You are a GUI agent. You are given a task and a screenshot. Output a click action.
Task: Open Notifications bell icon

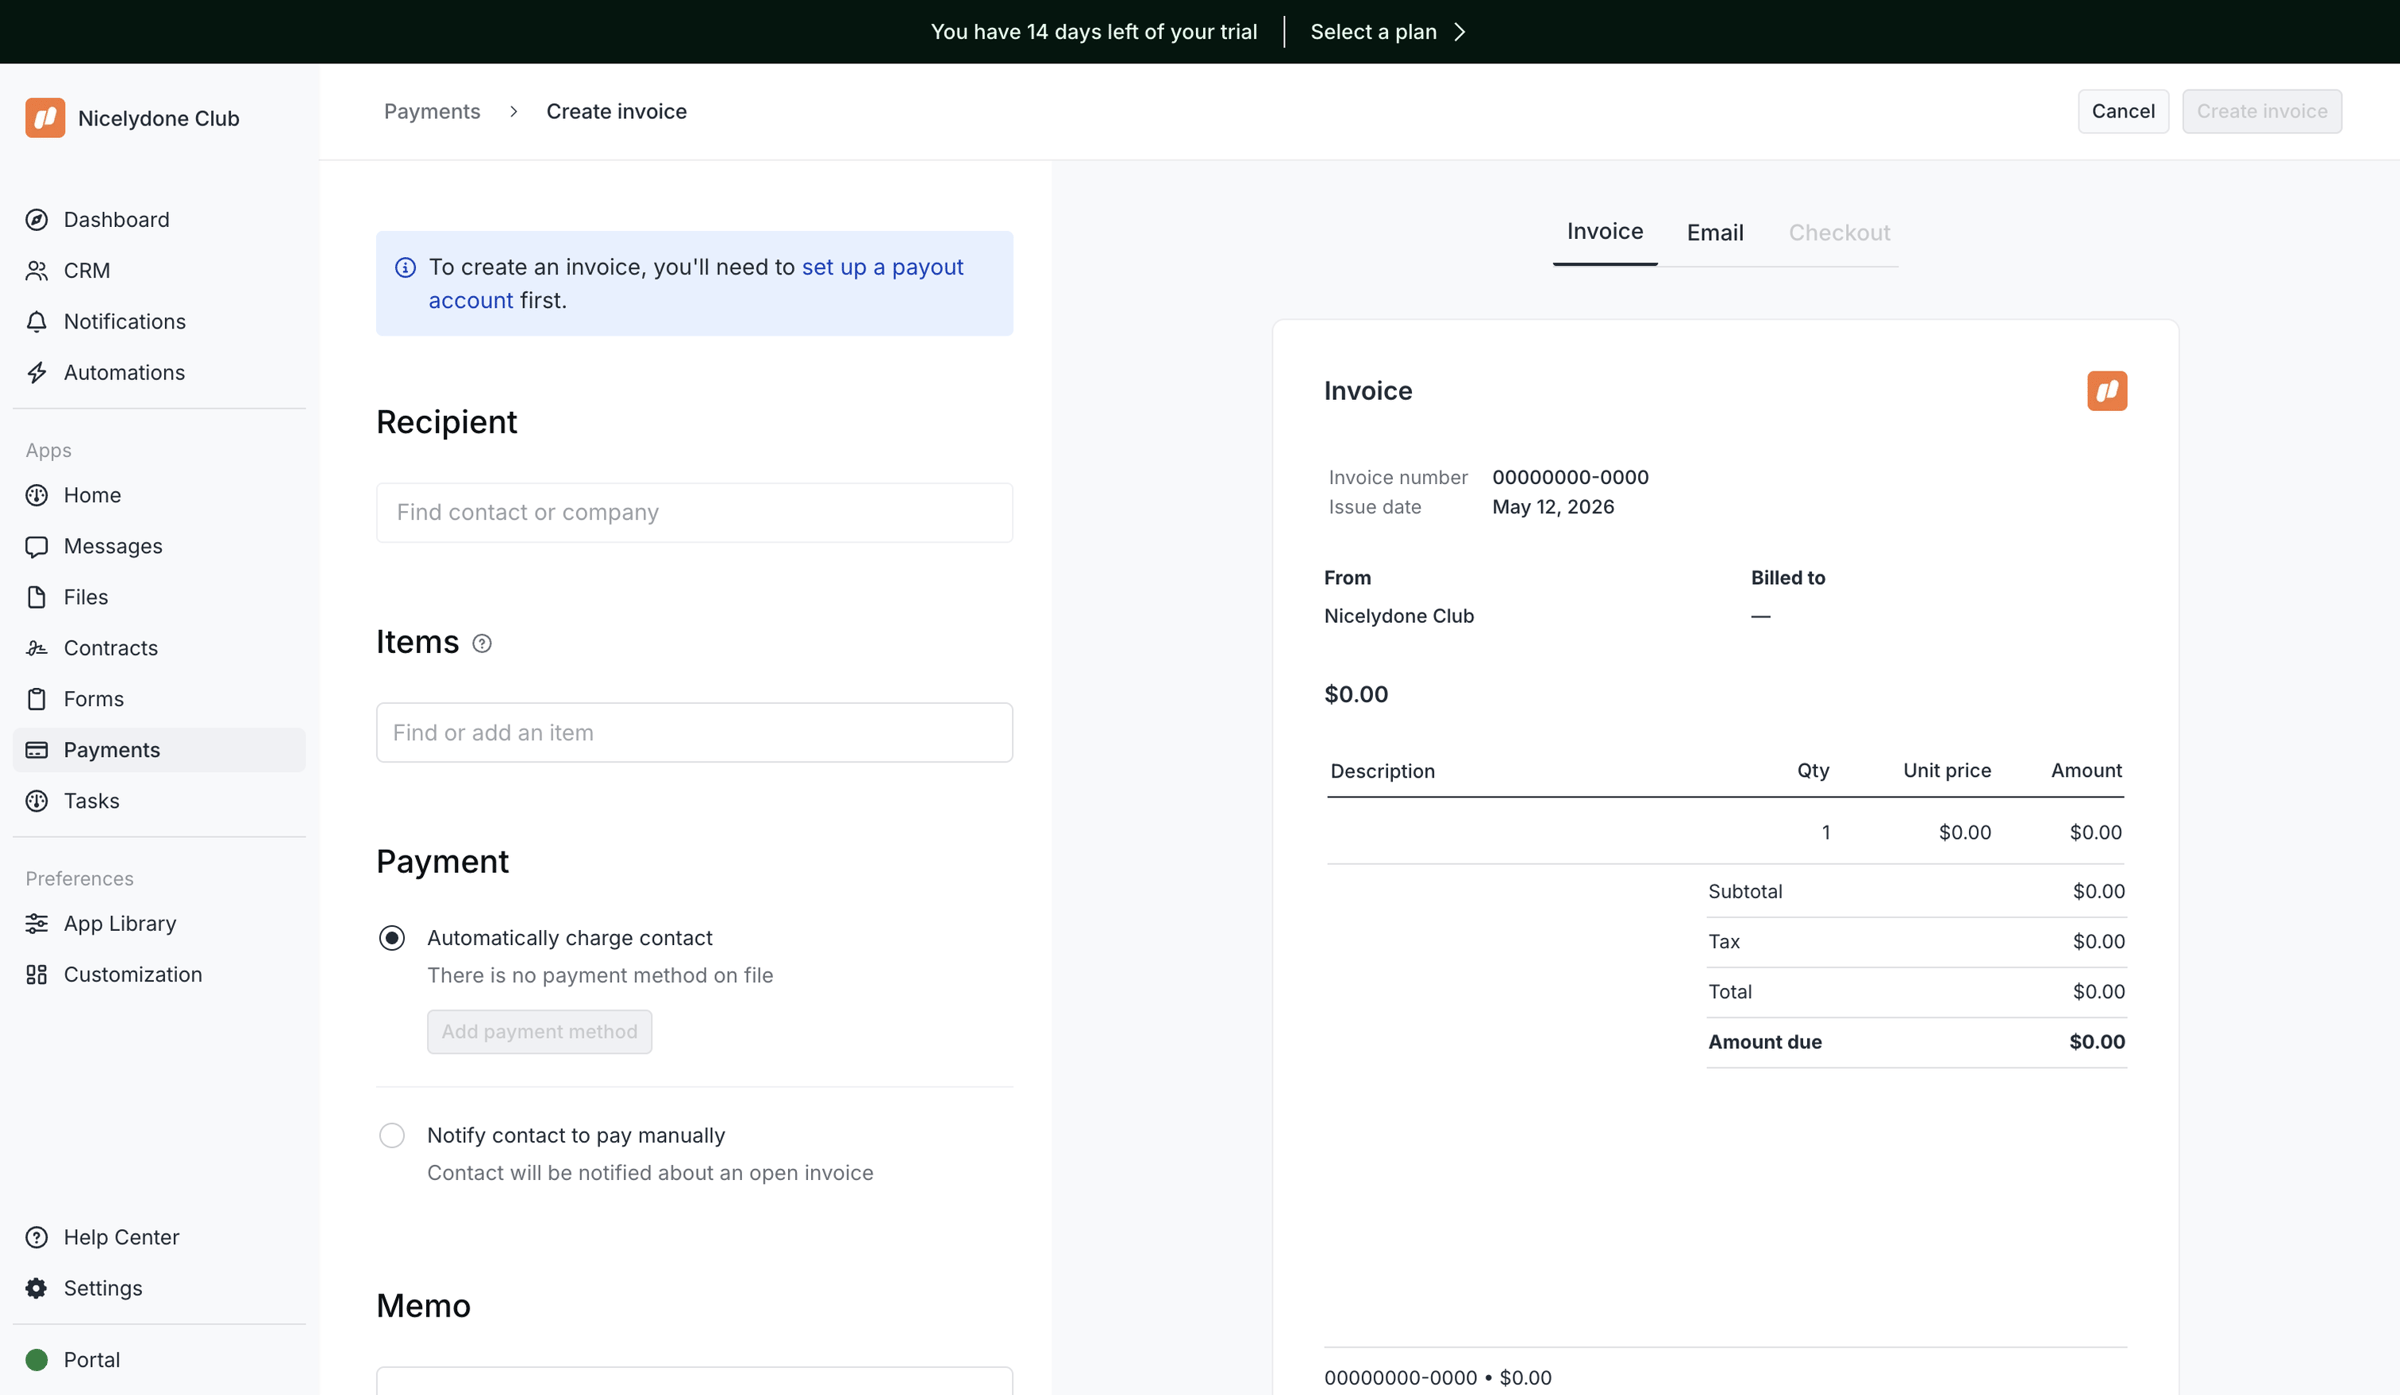(x=37, y=321)
